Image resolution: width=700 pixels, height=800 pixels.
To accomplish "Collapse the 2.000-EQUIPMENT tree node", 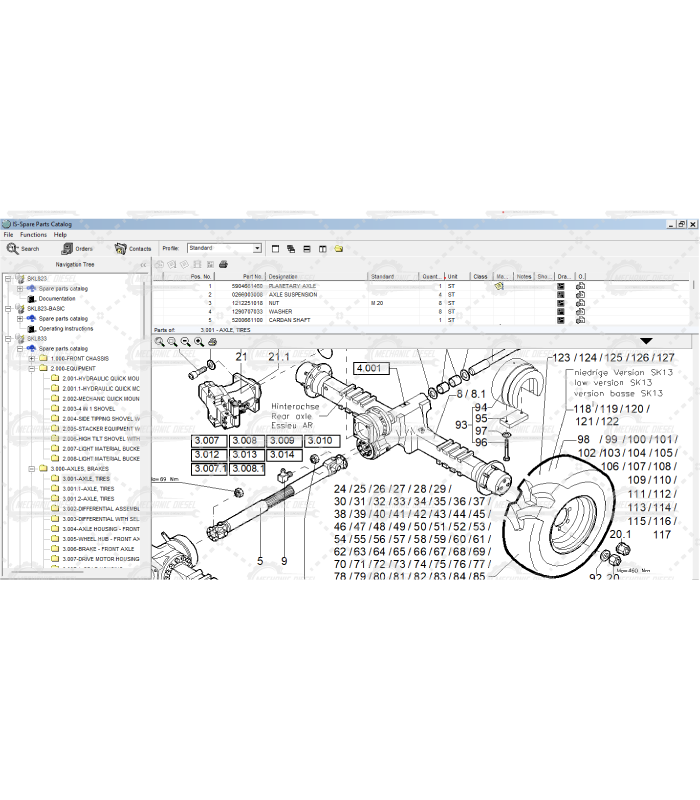I will [x=32, y=368].
